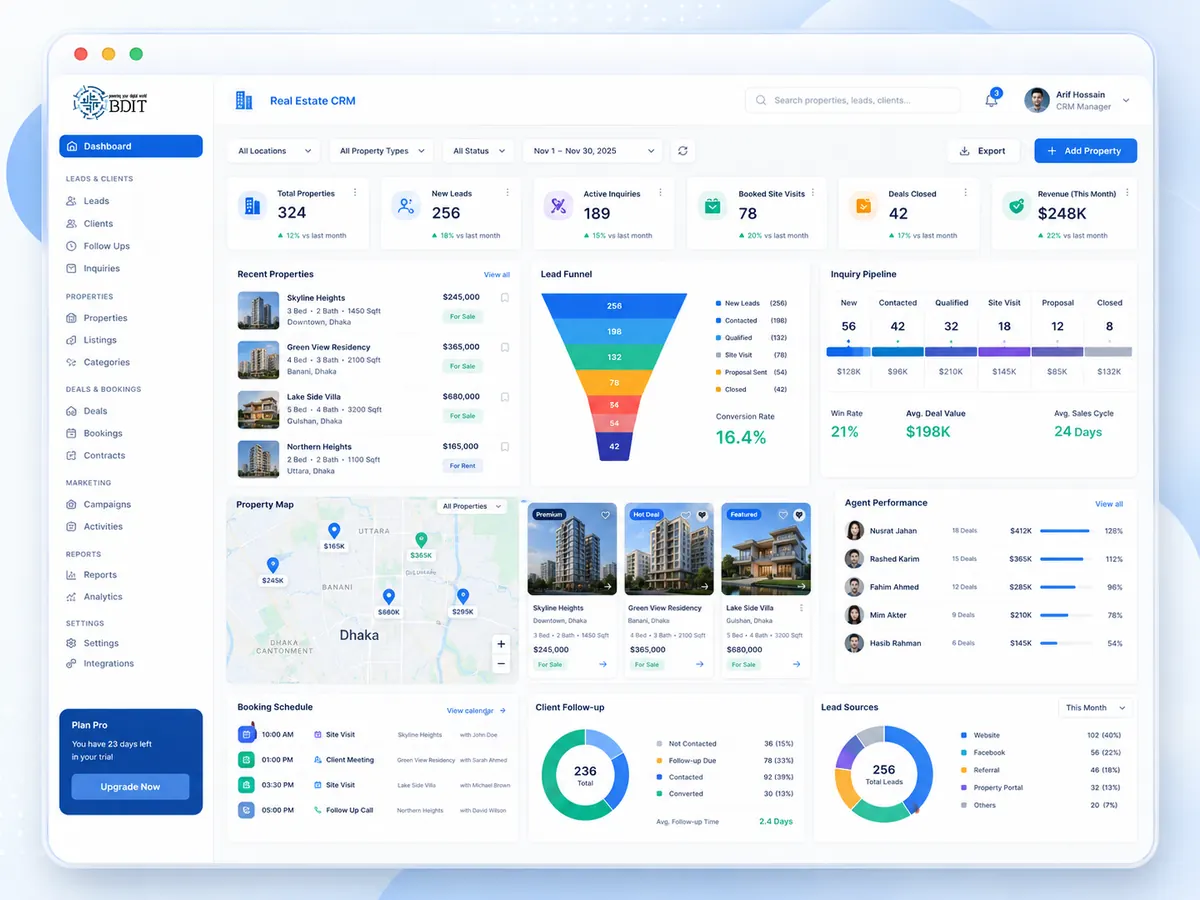This screenshot has height=900, width=1200.
Task: Open View all in Recent Properties
Action: coord(497,274)
